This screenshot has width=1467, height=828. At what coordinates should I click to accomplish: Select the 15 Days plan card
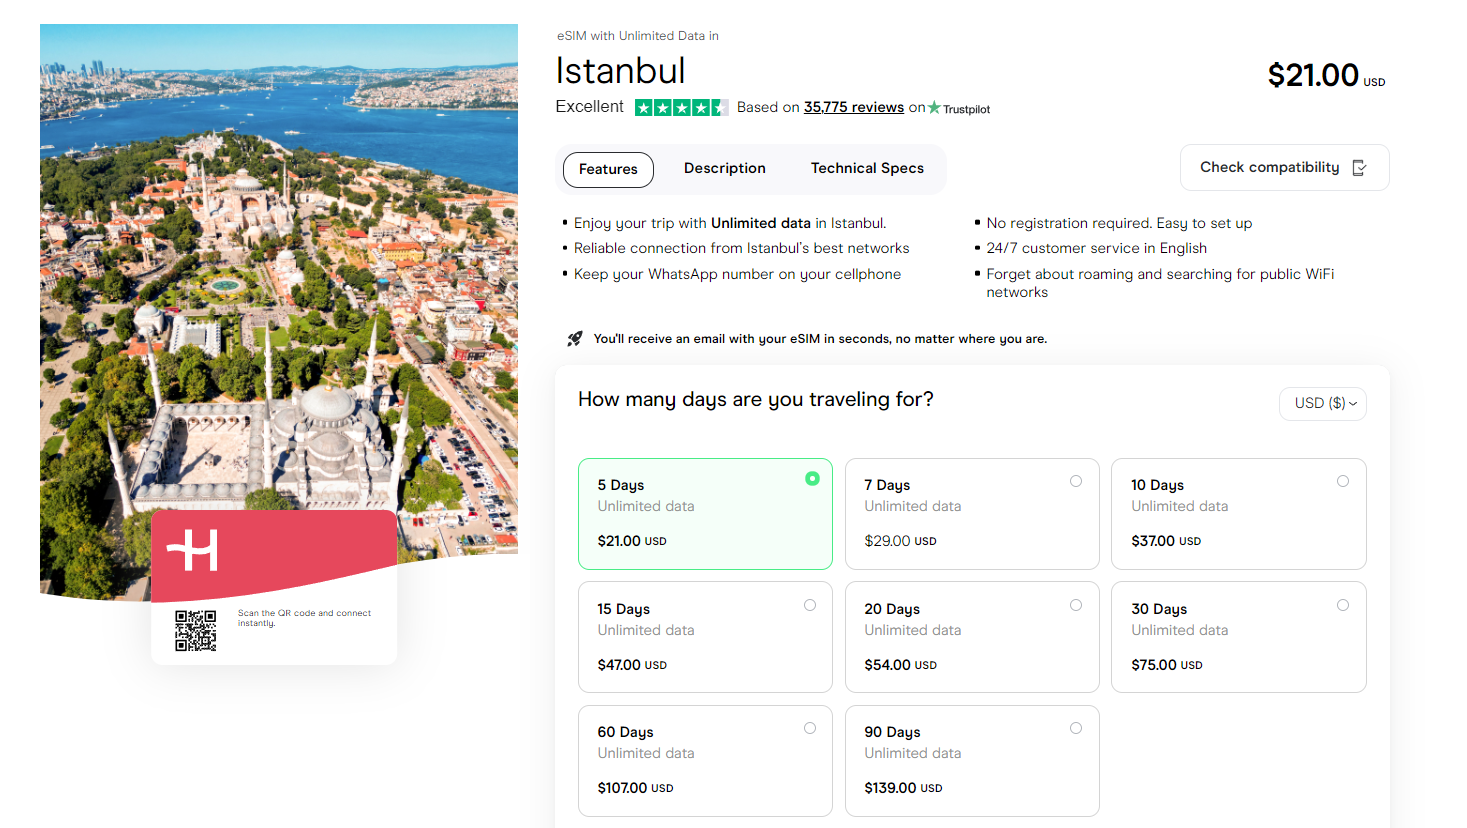coord(705,637)
